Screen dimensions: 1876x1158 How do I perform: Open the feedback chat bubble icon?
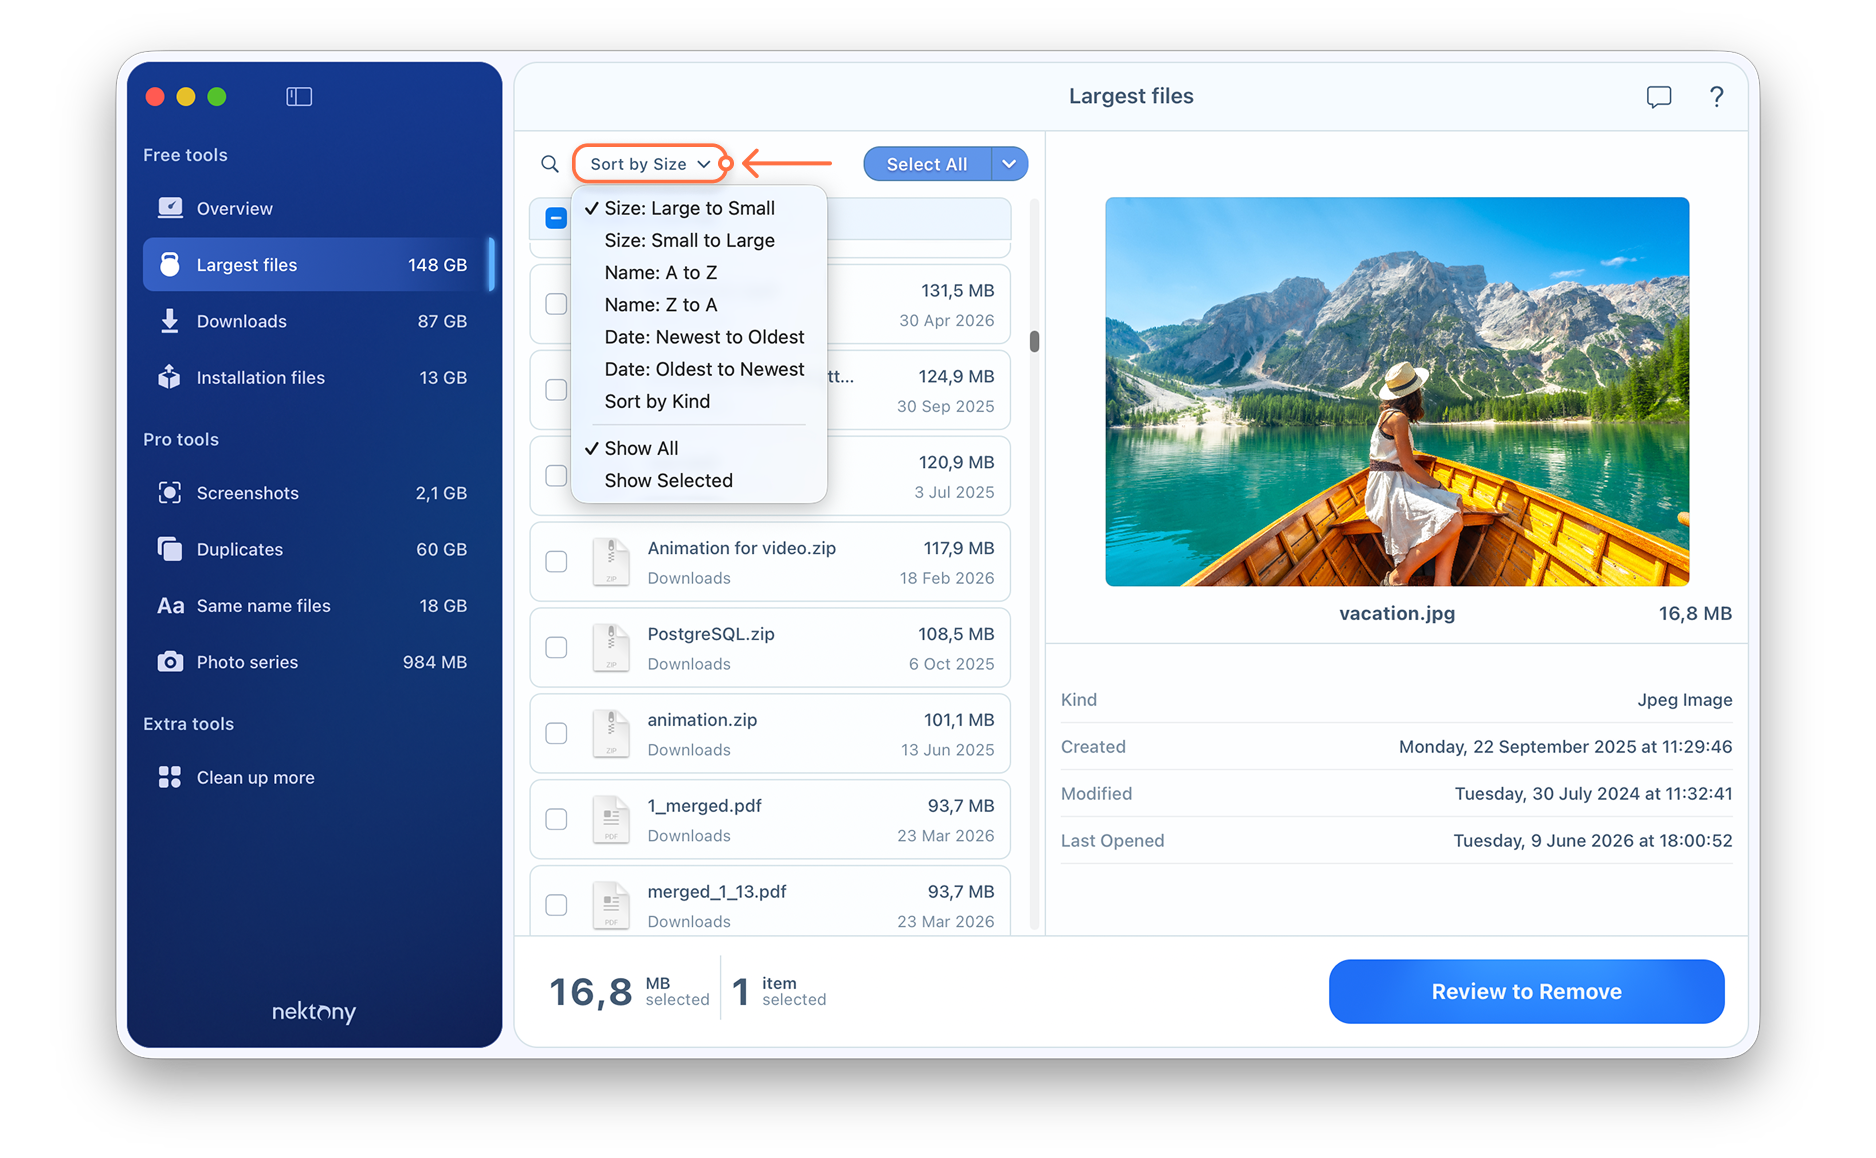tap(1659, 96)
